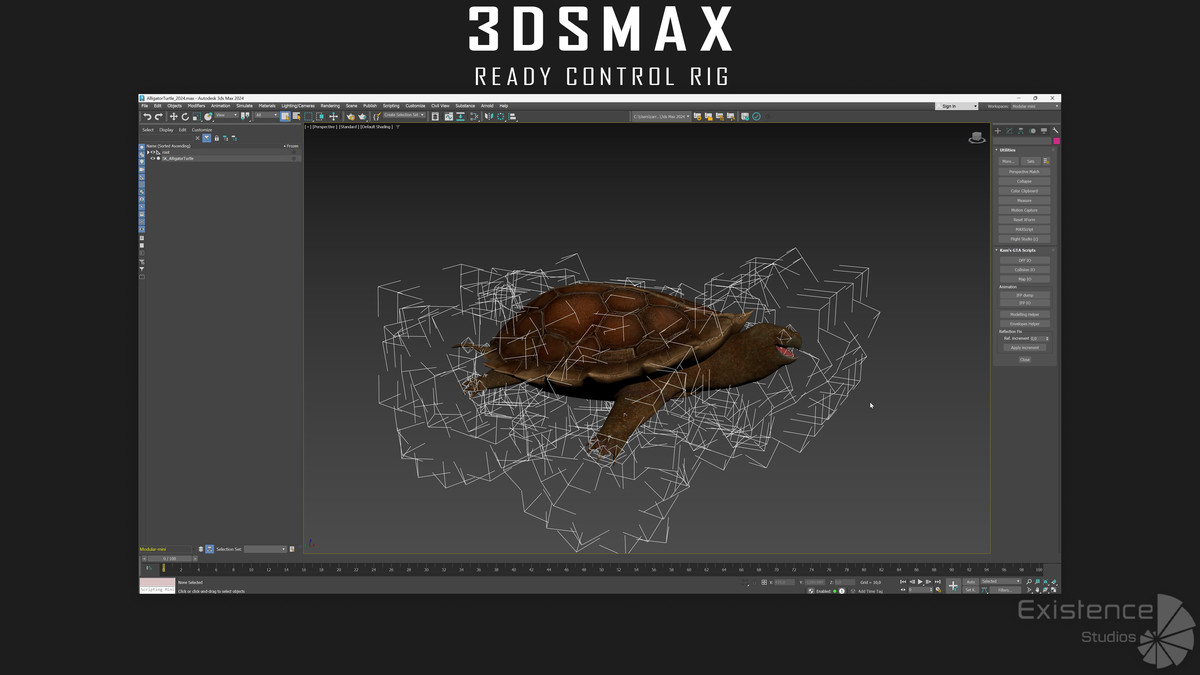Open the Selection Set dropdown at bottom

coord(265,549)
